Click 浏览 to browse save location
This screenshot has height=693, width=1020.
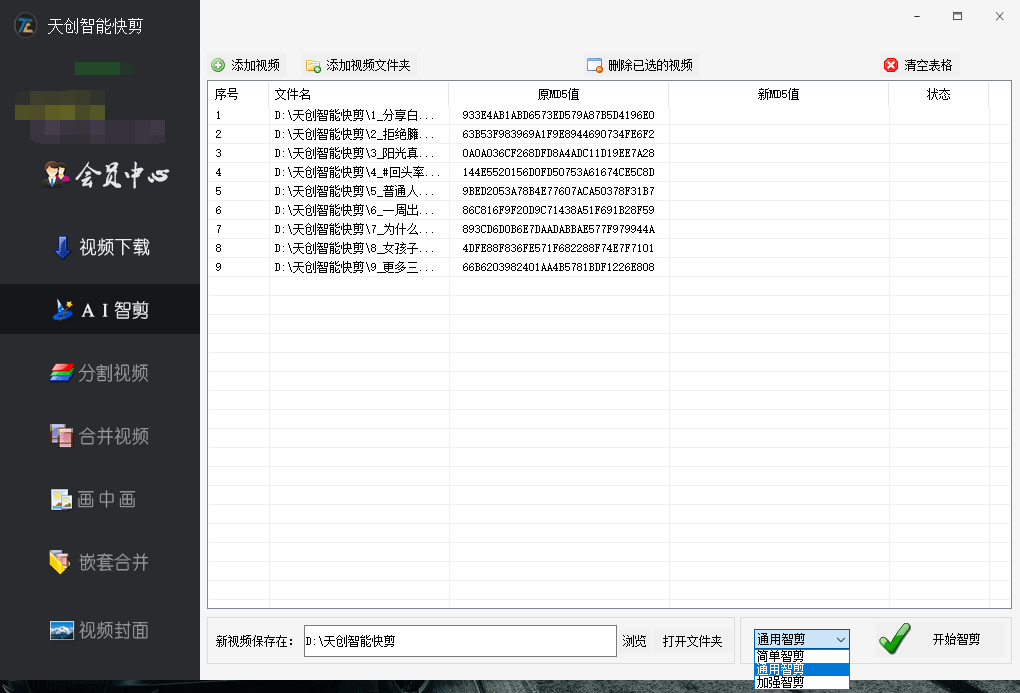point(635,641)
